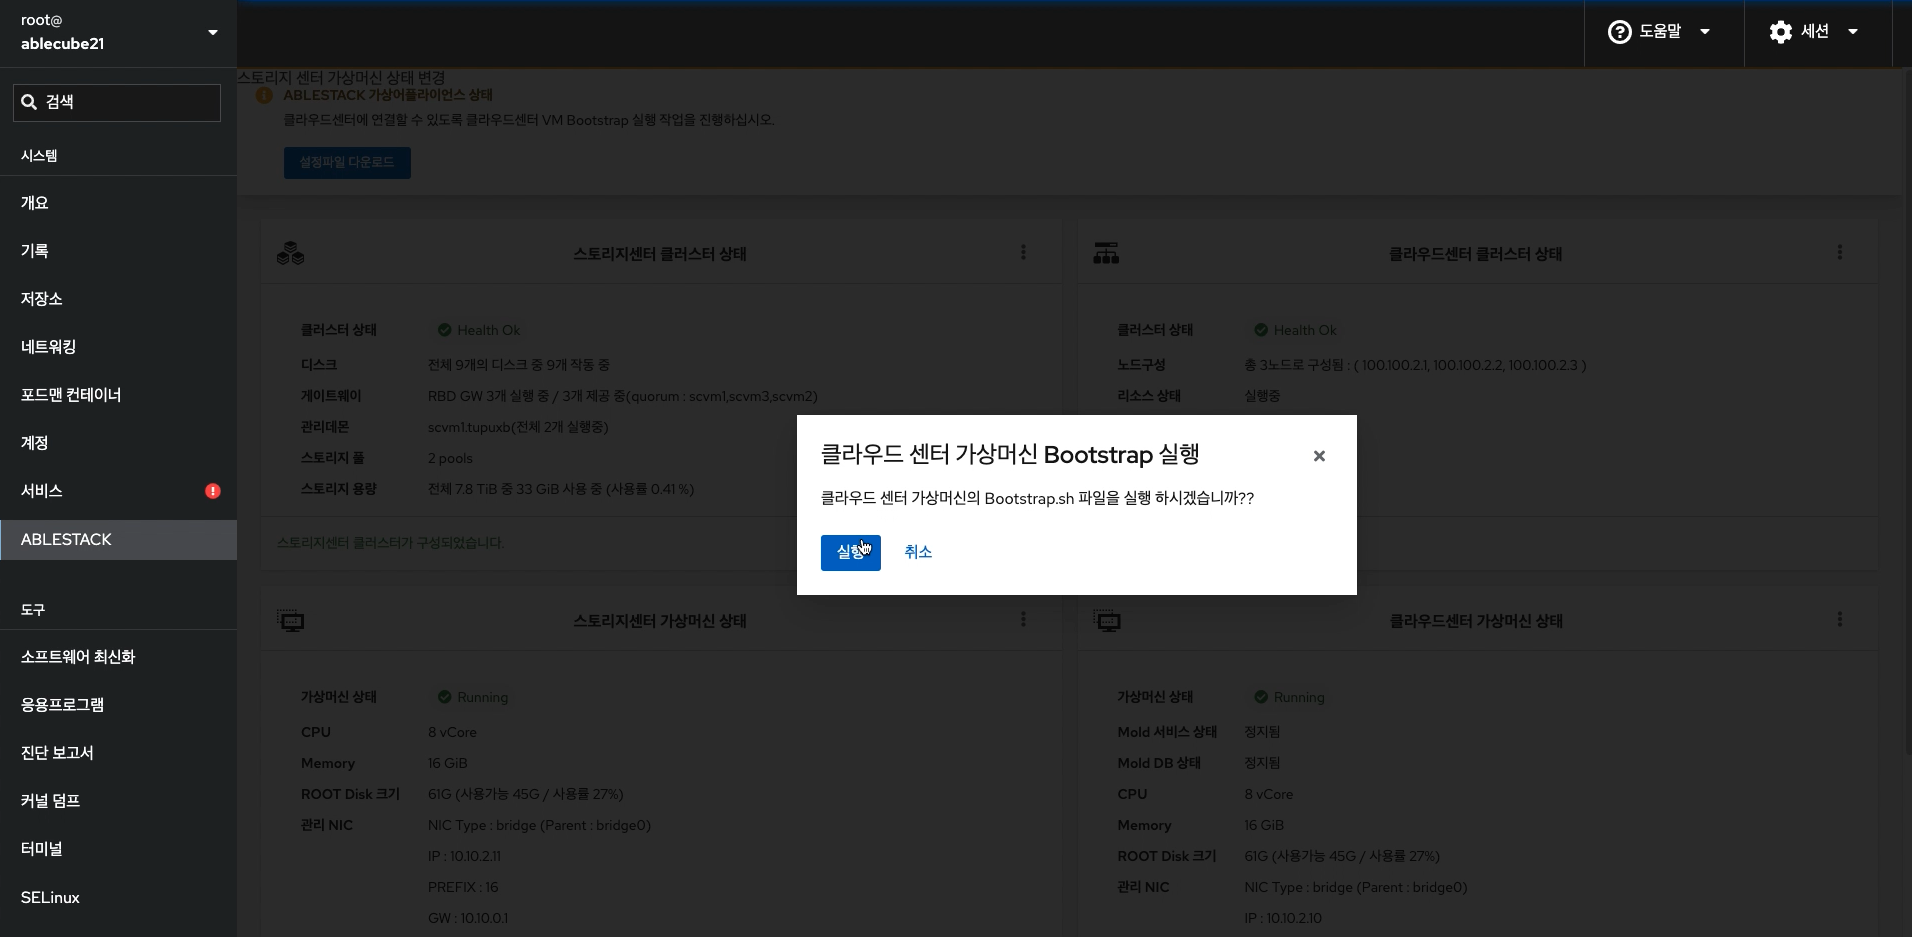
Task: Click the Health Ok checkmark on cloud cluster
Action: [1260, 329]
